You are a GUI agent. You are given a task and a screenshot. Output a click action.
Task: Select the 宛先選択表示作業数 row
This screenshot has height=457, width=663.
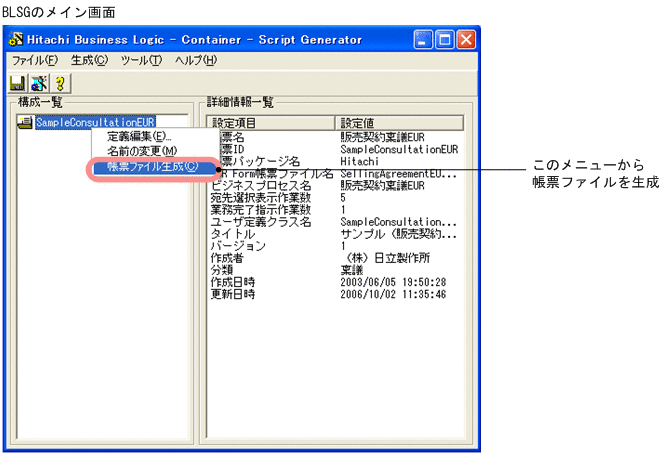click(x=337, y=198)
